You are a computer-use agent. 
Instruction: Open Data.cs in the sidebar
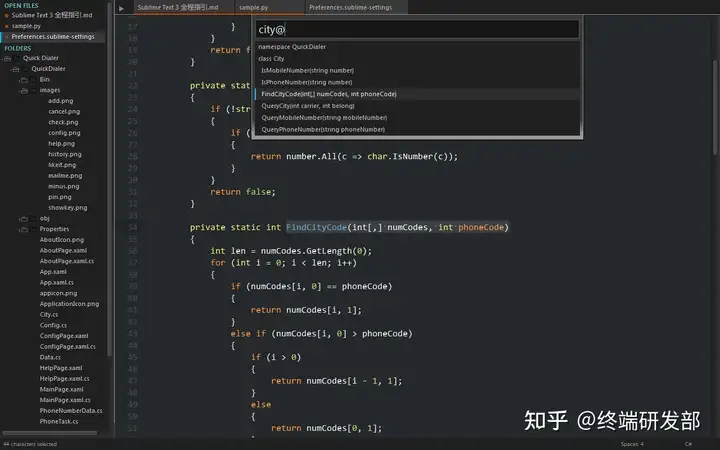[50, 357]
